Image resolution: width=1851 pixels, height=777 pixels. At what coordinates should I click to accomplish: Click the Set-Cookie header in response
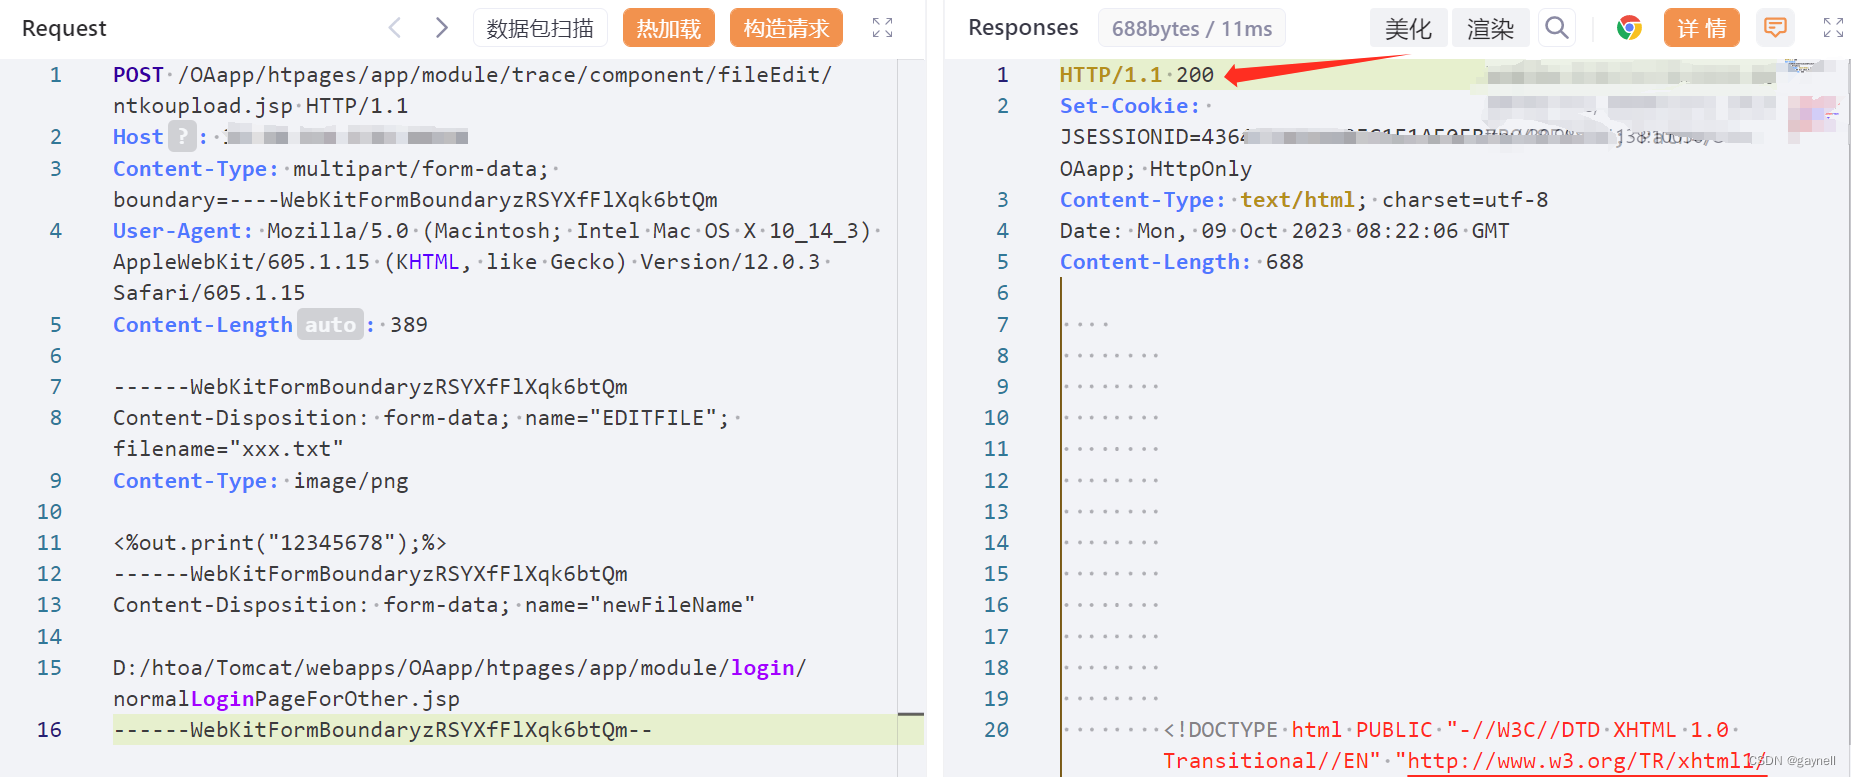[1130, 106]
